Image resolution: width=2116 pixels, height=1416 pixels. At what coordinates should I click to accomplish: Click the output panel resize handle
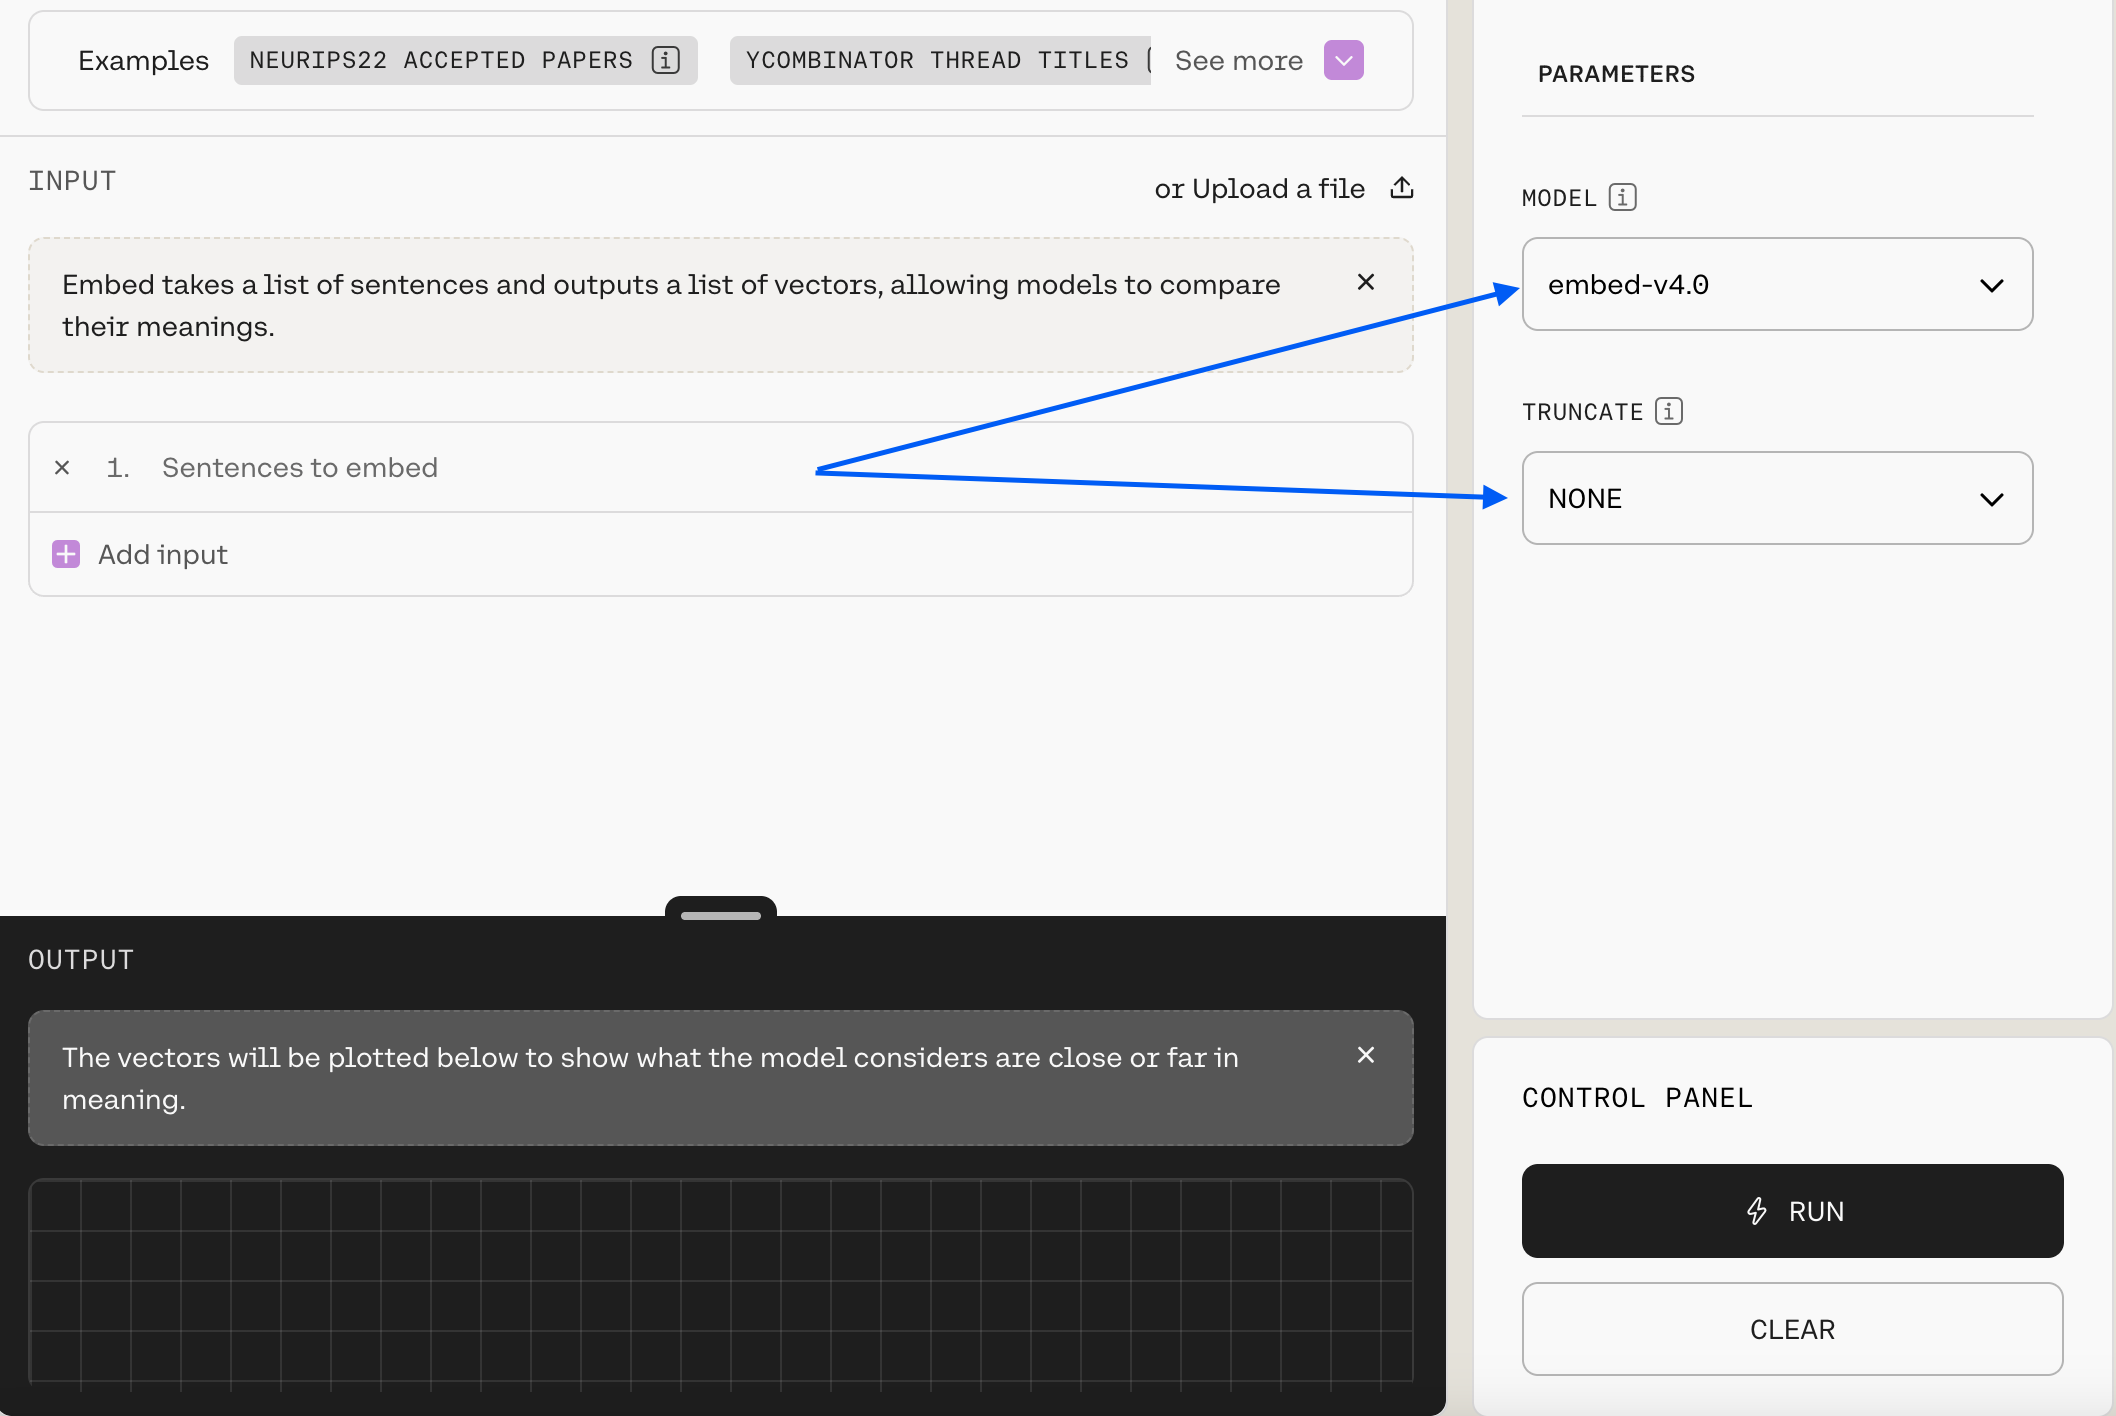coord(720,914)
